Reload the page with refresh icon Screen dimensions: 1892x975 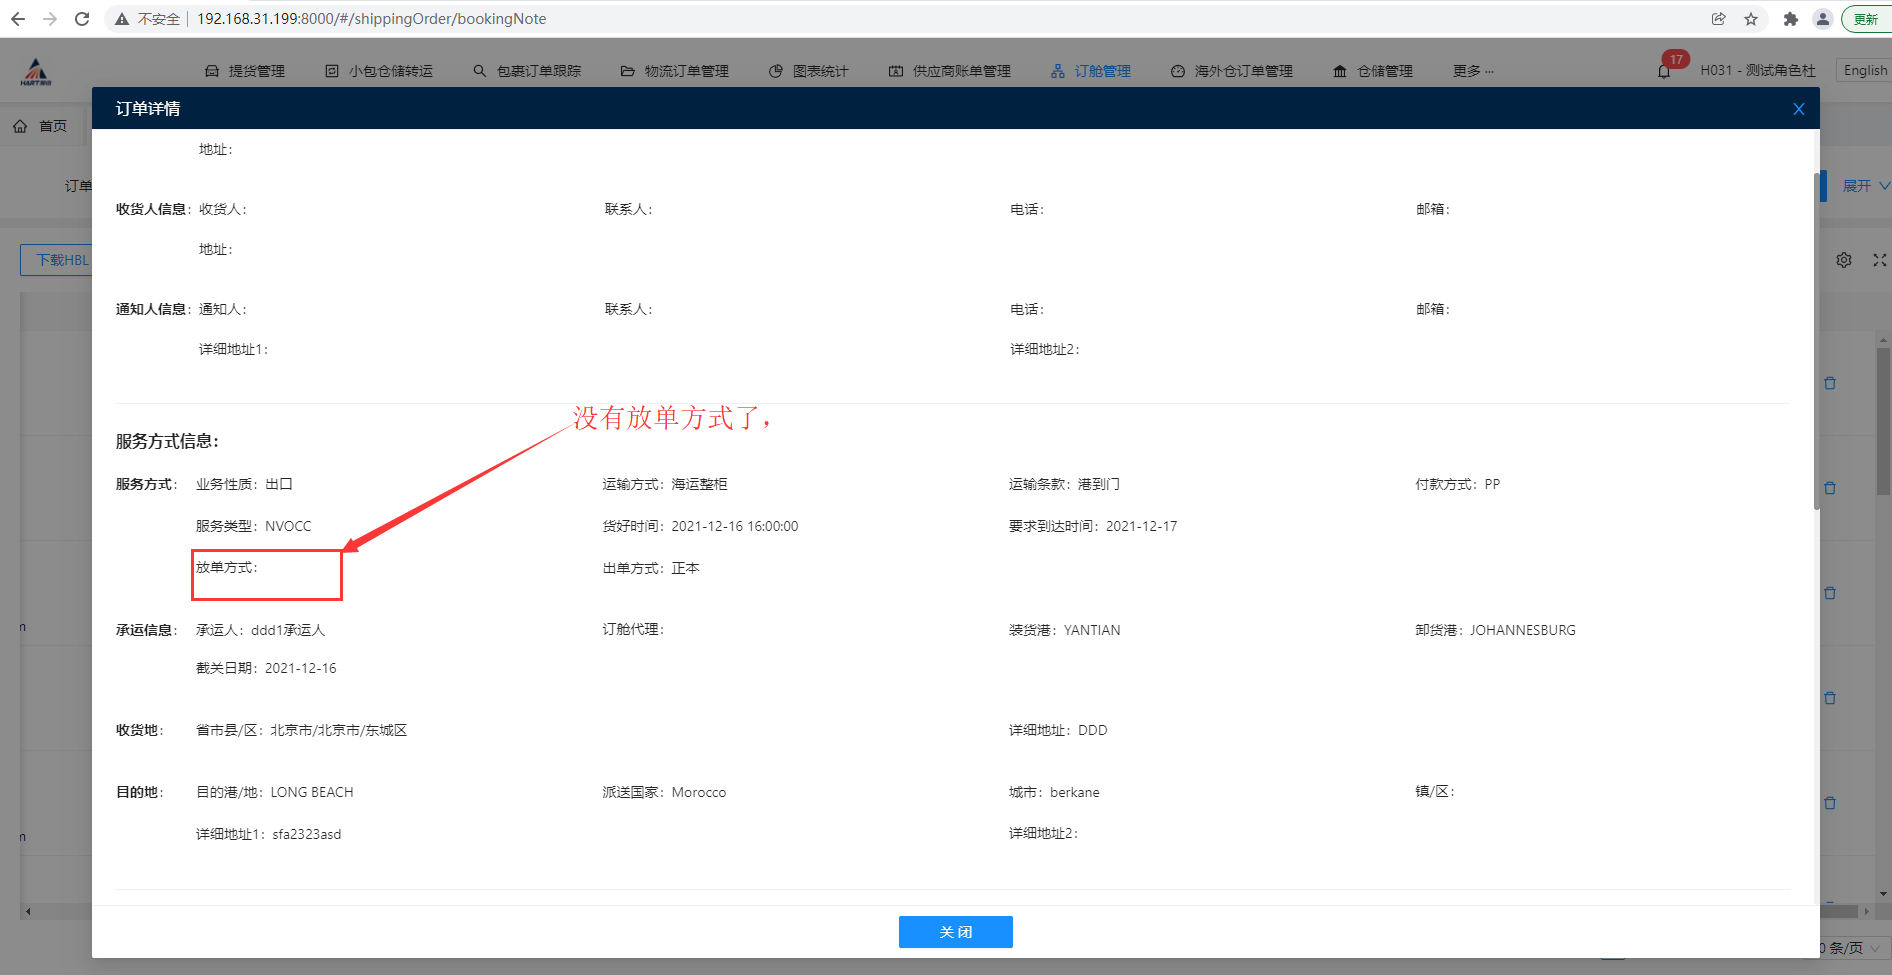(x=82, y=19)
